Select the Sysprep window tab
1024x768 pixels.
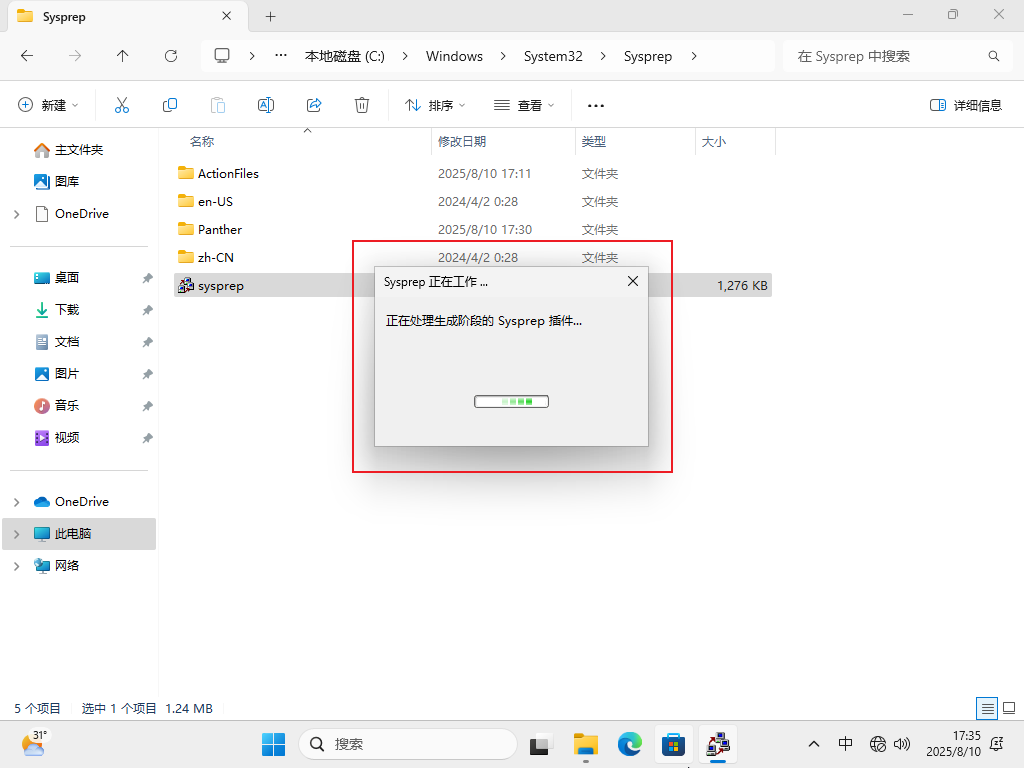pyautogui.click(x=128, y=16)
